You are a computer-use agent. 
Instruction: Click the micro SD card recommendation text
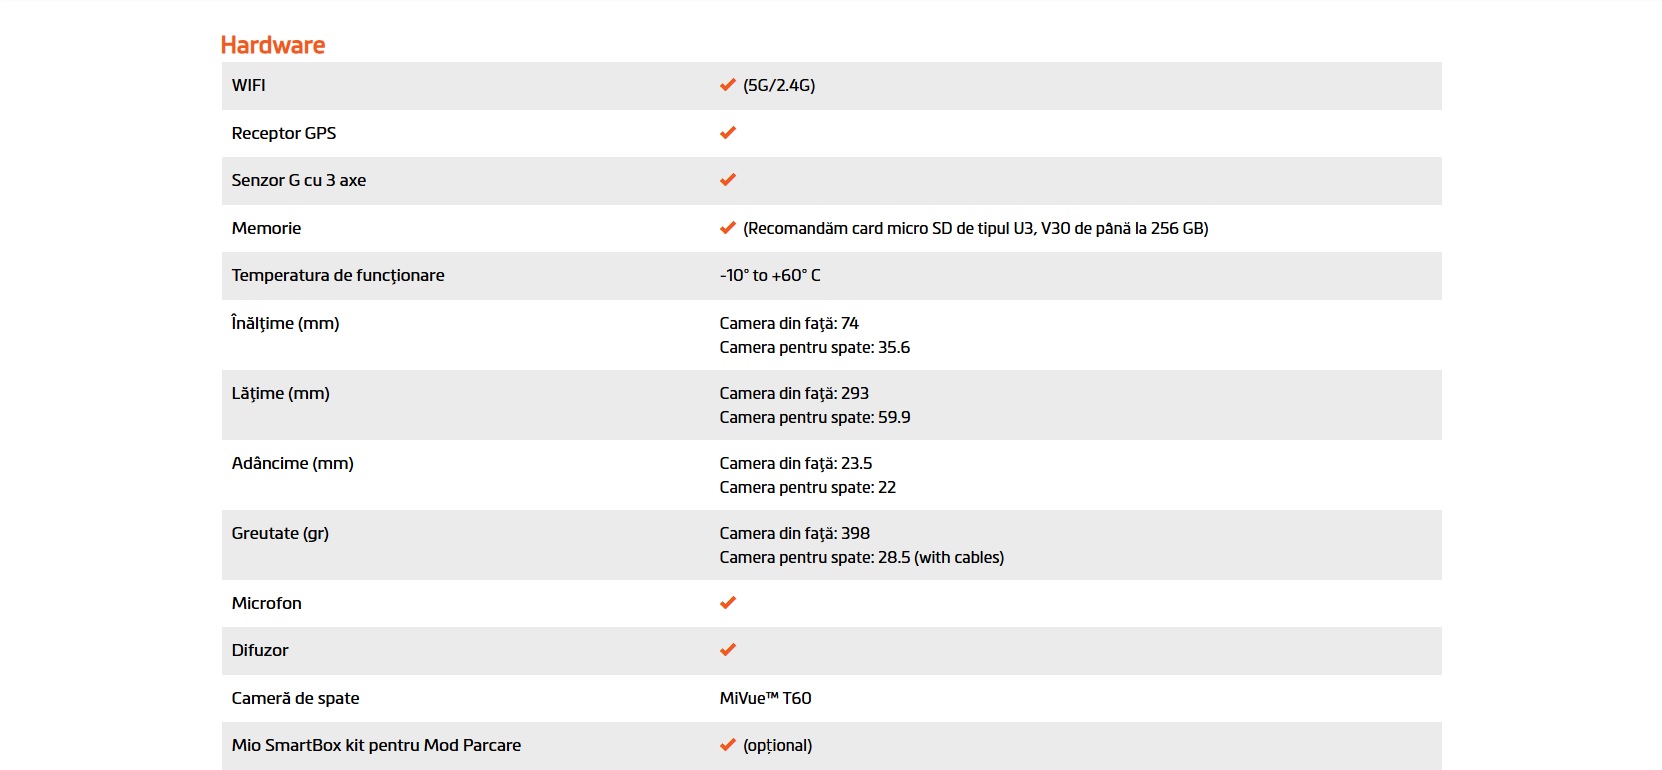click(x=975, y=228)
